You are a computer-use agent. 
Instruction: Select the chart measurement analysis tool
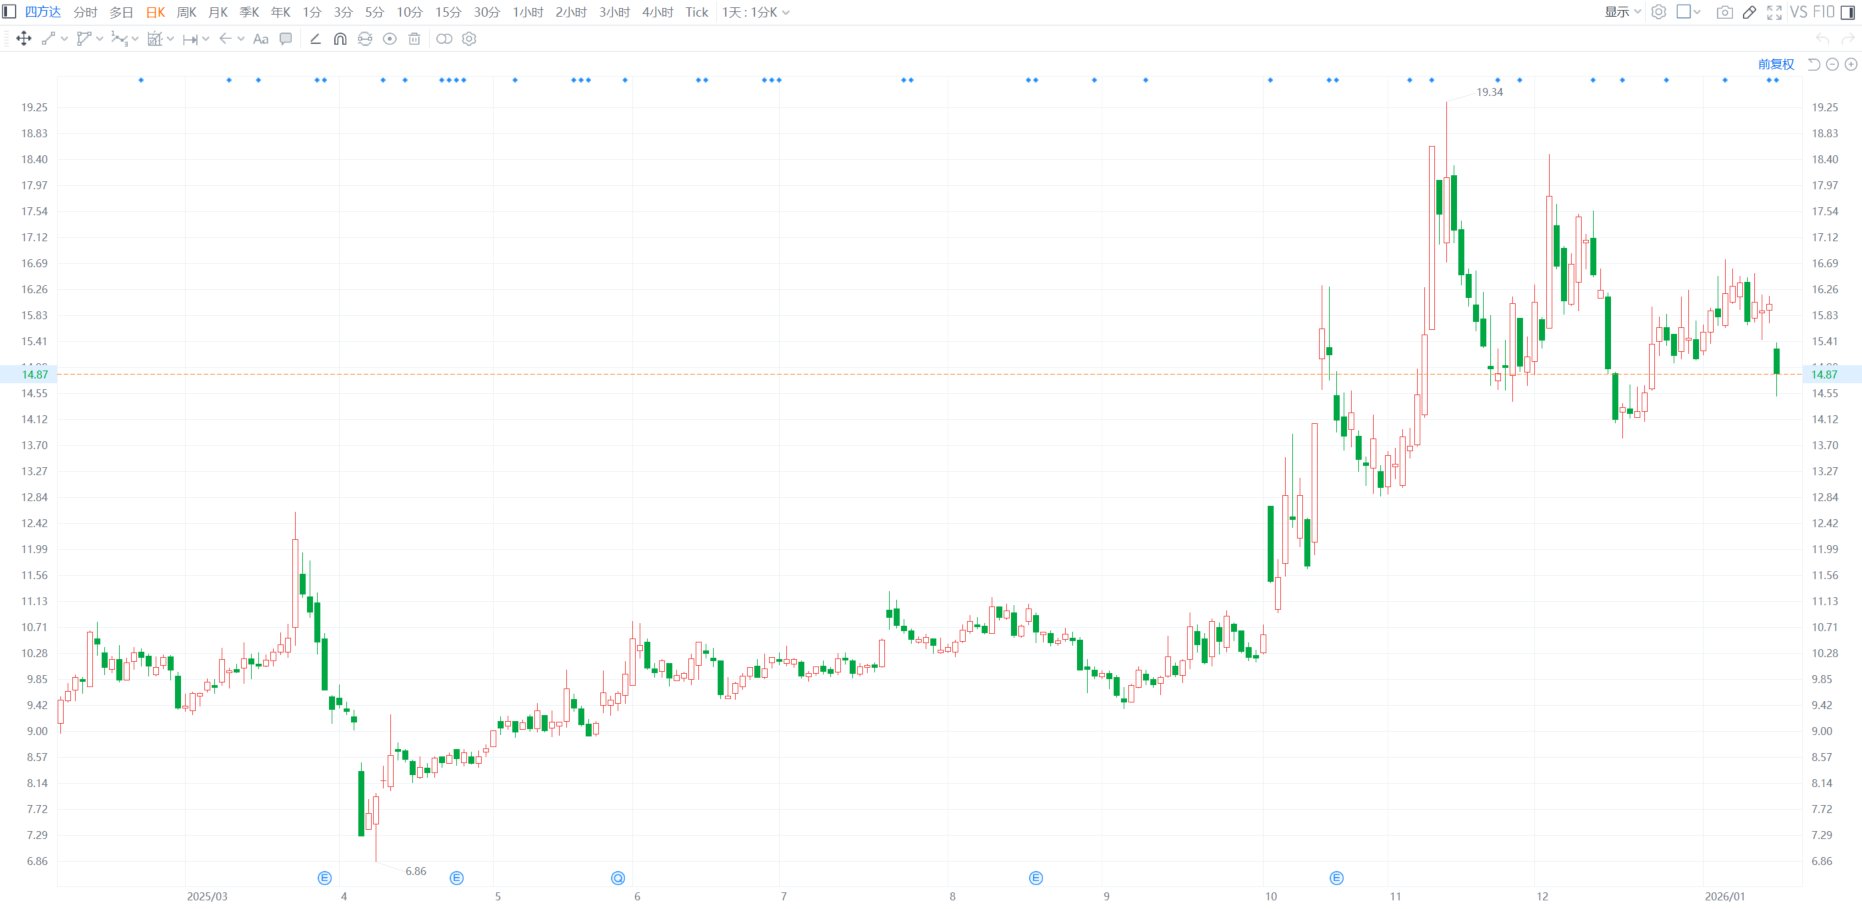coord(155,39)
